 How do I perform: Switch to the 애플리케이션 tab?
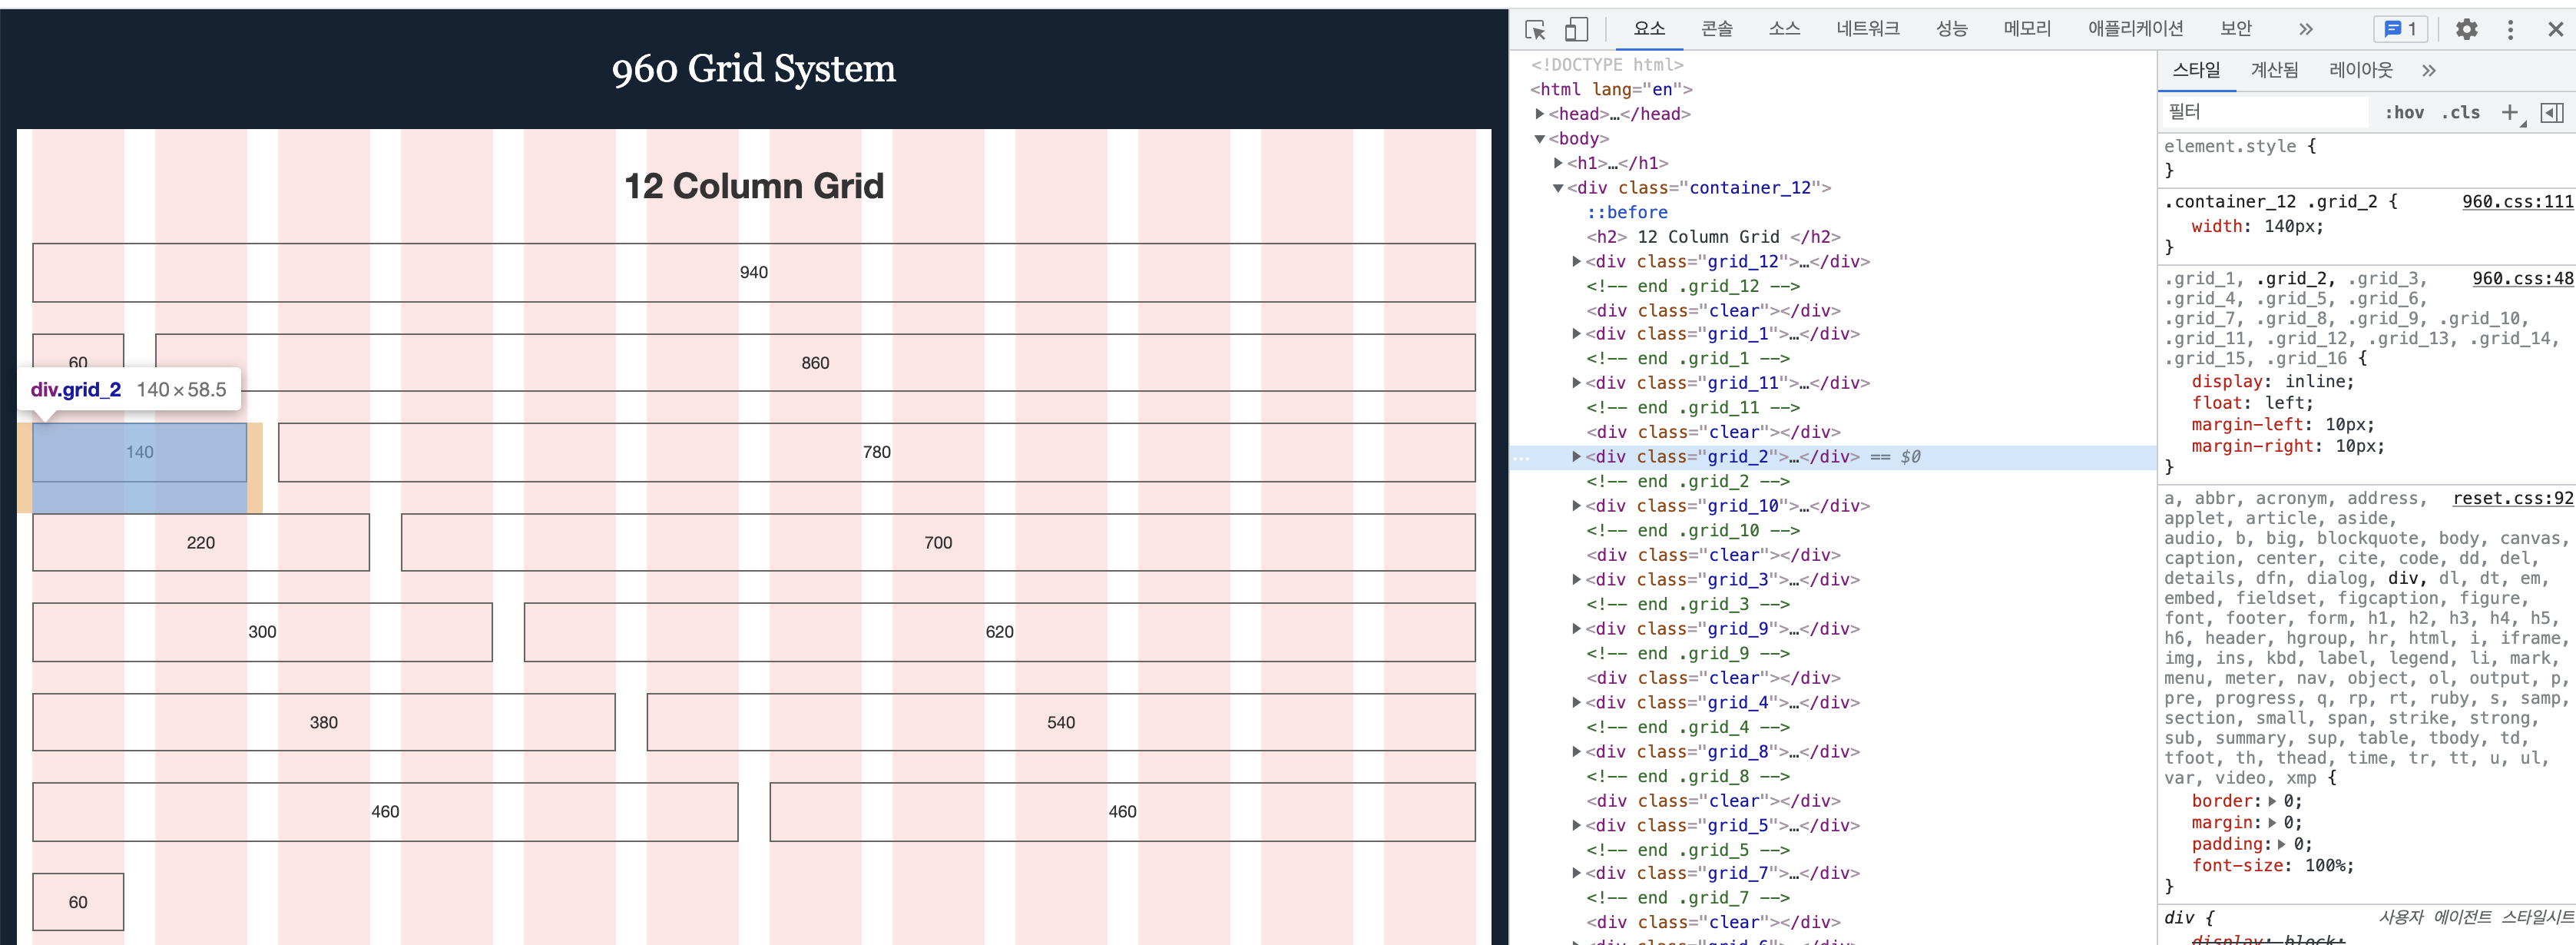click(2135, 29)
